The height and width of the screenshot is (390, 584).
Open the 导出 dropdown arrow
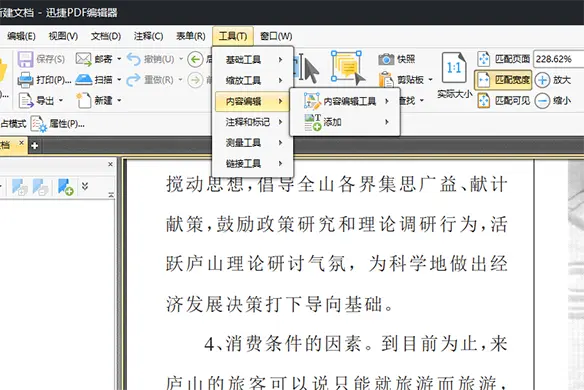point(61,101)
